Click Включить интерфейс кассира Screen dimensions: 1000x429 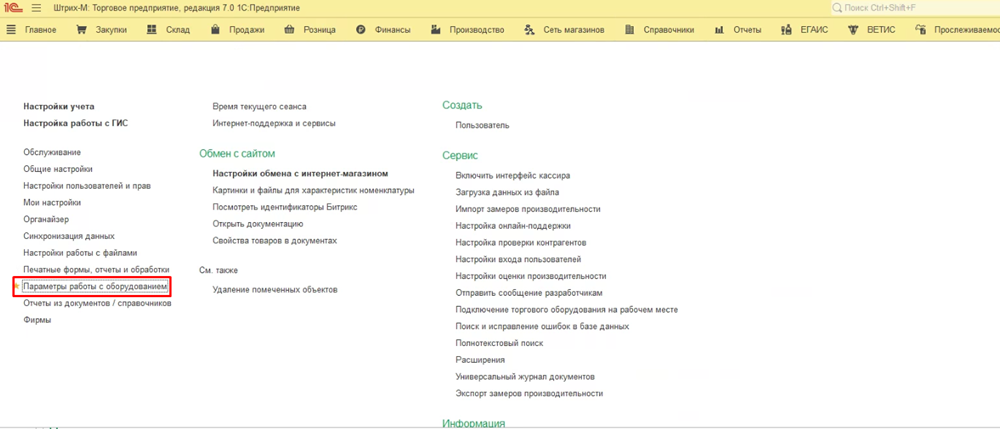click(x=512, y=176)
